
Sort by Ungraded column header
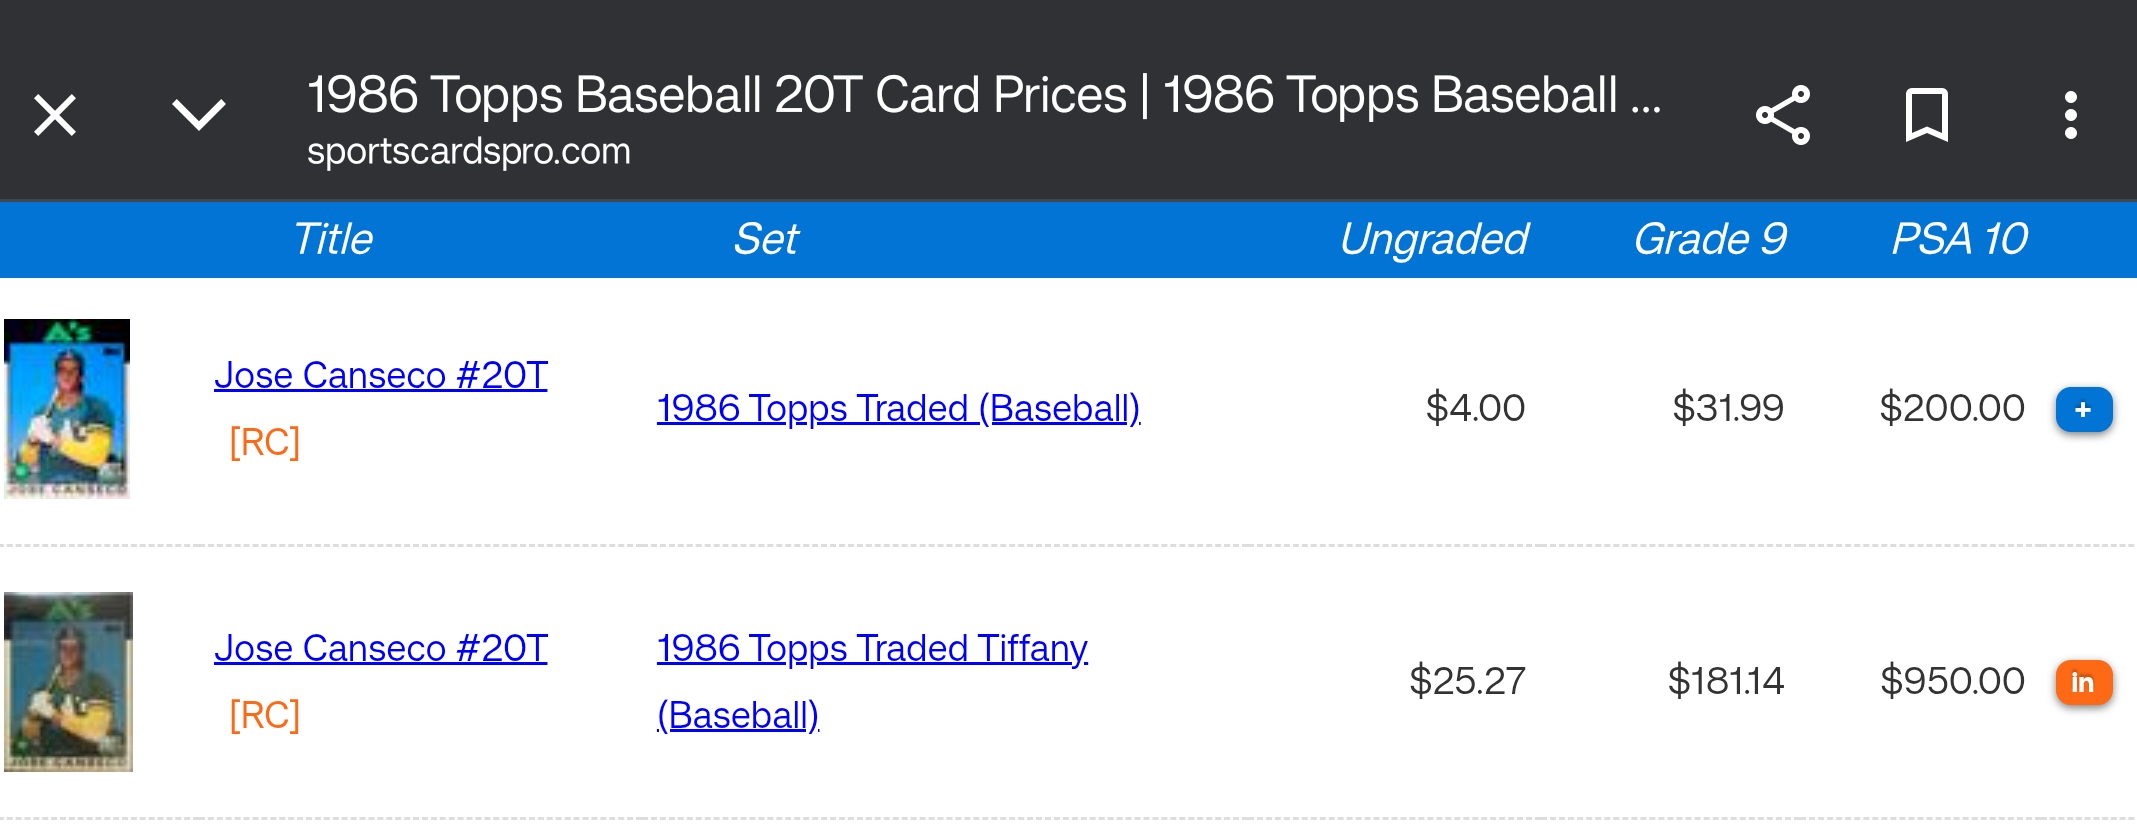coord(1433,240)
